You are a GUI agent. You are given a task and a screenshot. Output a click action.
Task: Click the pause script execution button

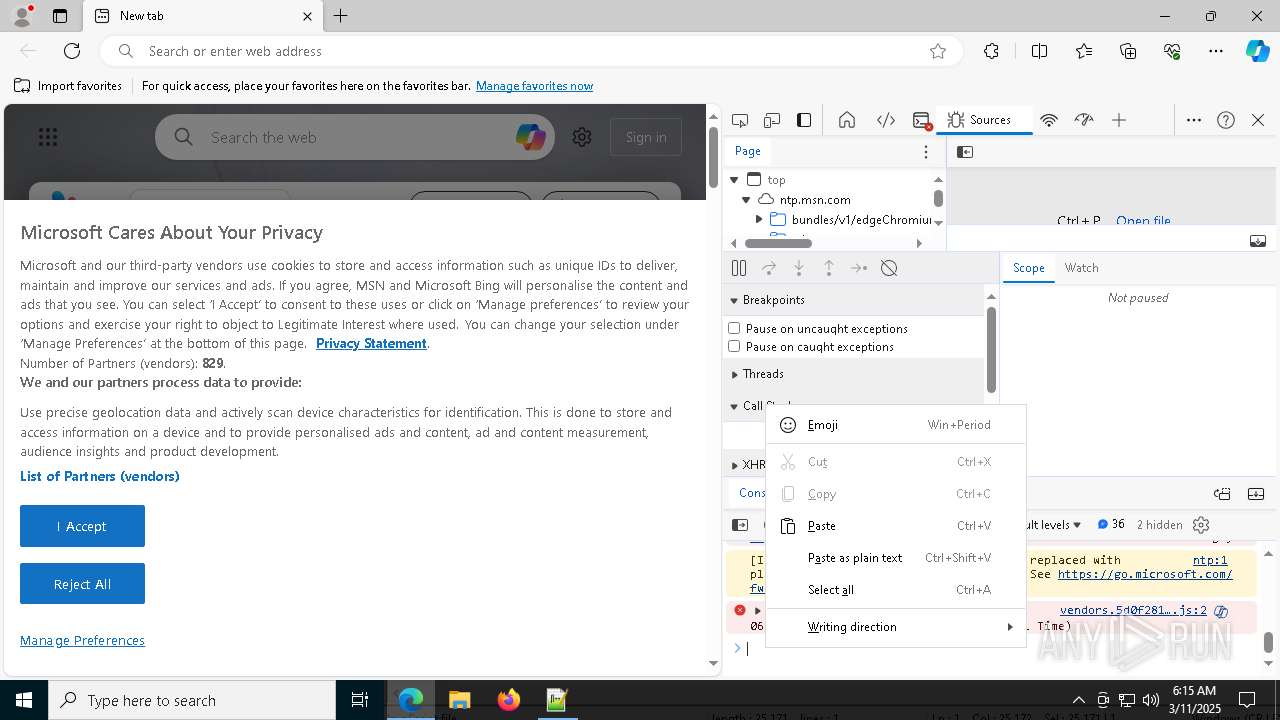(x=739, y=268)
